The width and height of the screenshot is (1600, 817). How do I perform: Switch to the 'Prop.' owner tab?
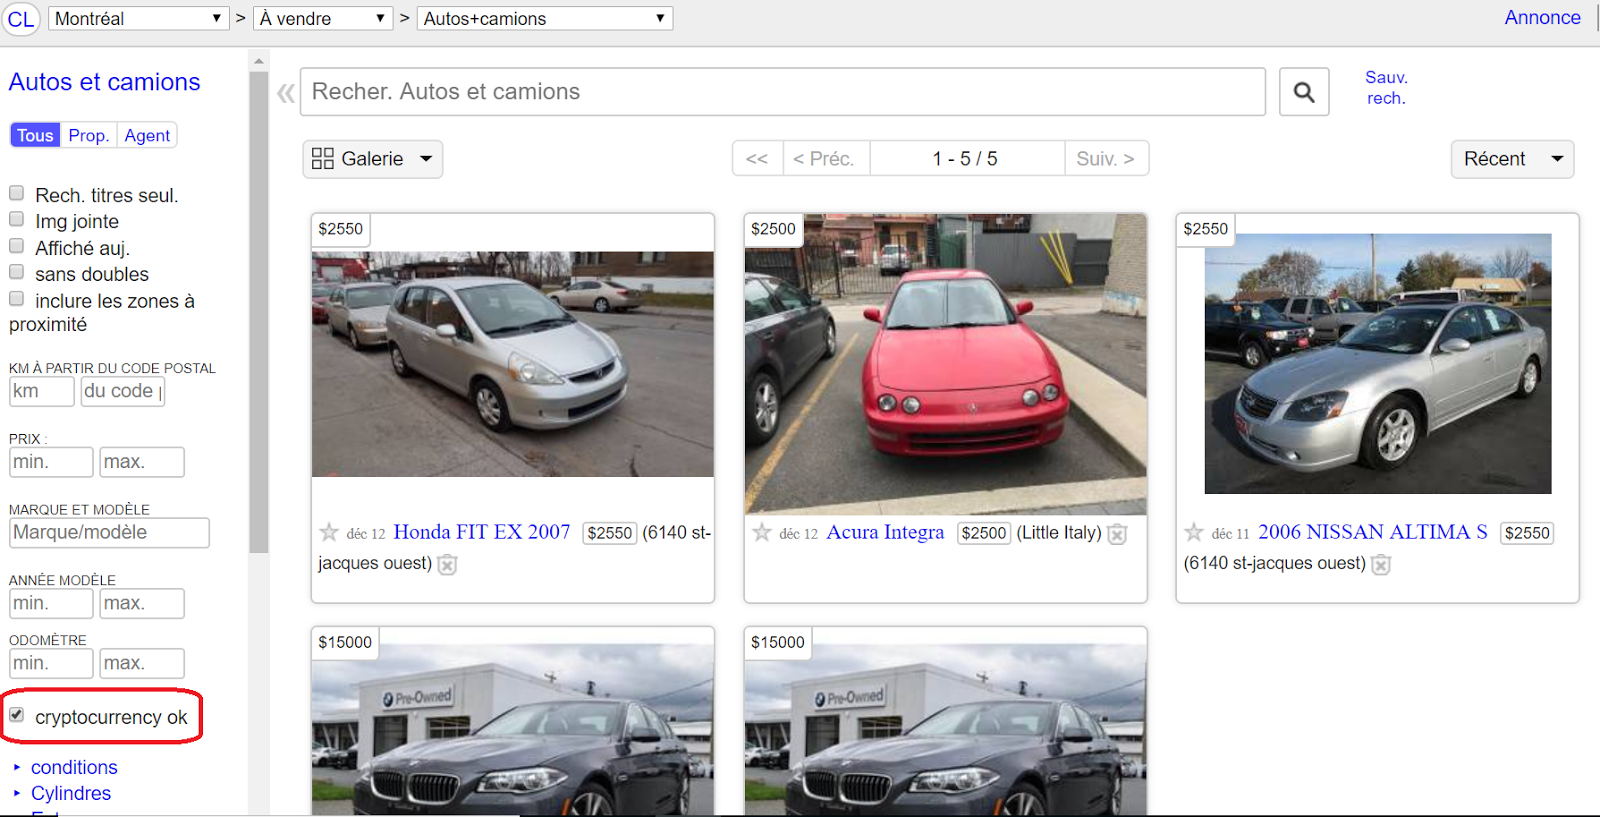click(89, 135)
